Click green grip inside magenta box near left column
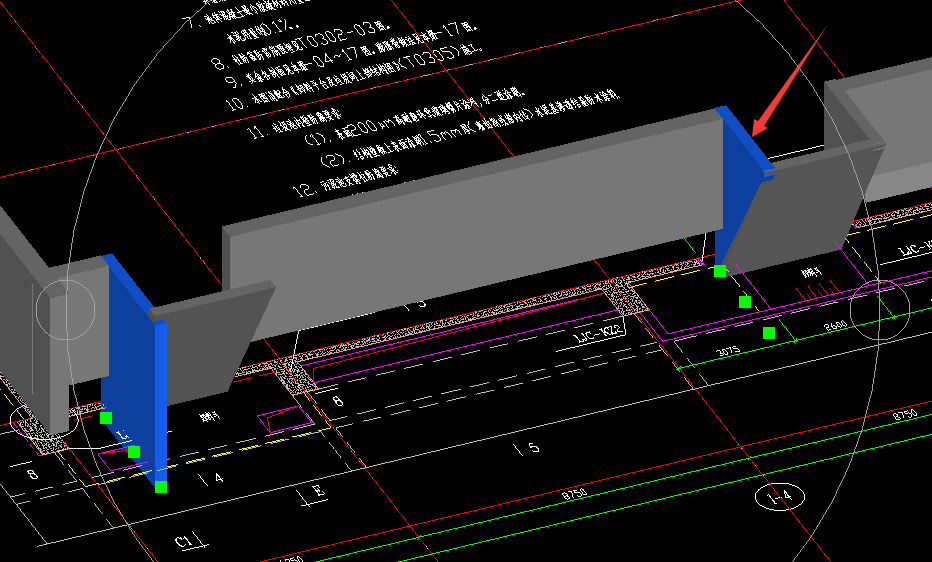 (134, 452)
